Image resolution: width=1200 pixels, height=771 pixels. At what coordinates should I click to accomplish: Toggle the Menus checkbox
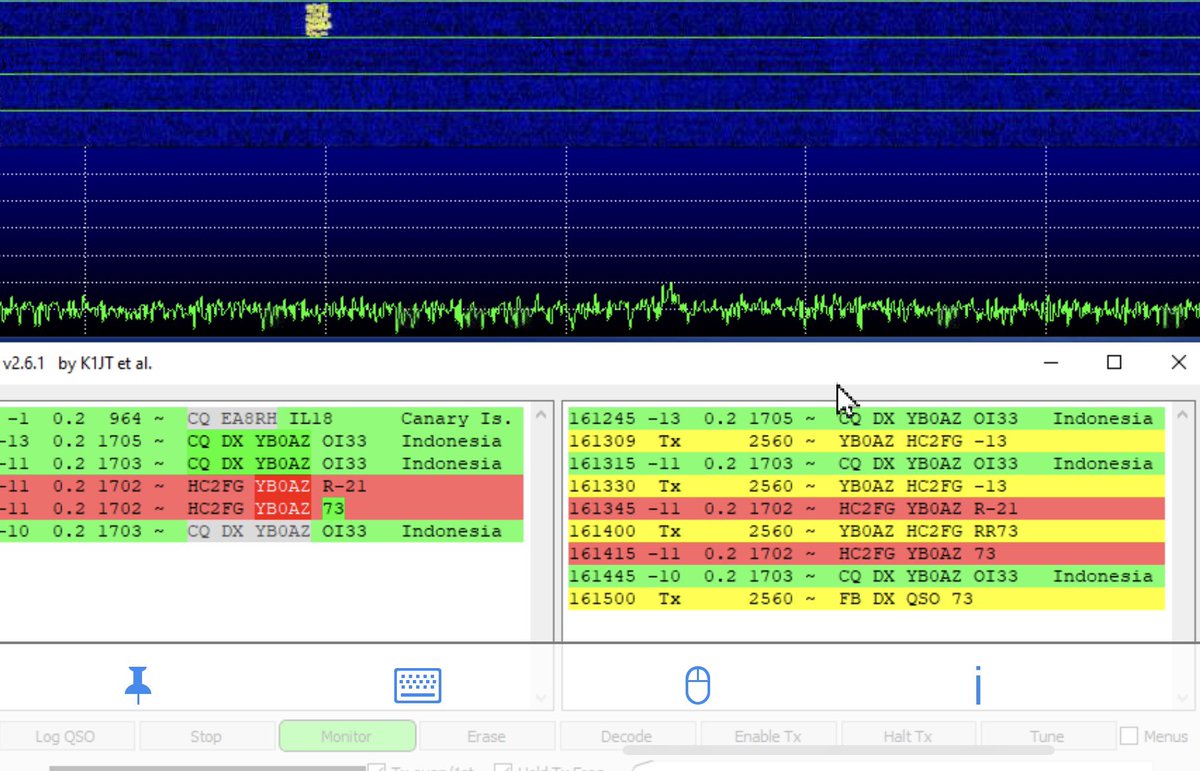[1129, 736]
